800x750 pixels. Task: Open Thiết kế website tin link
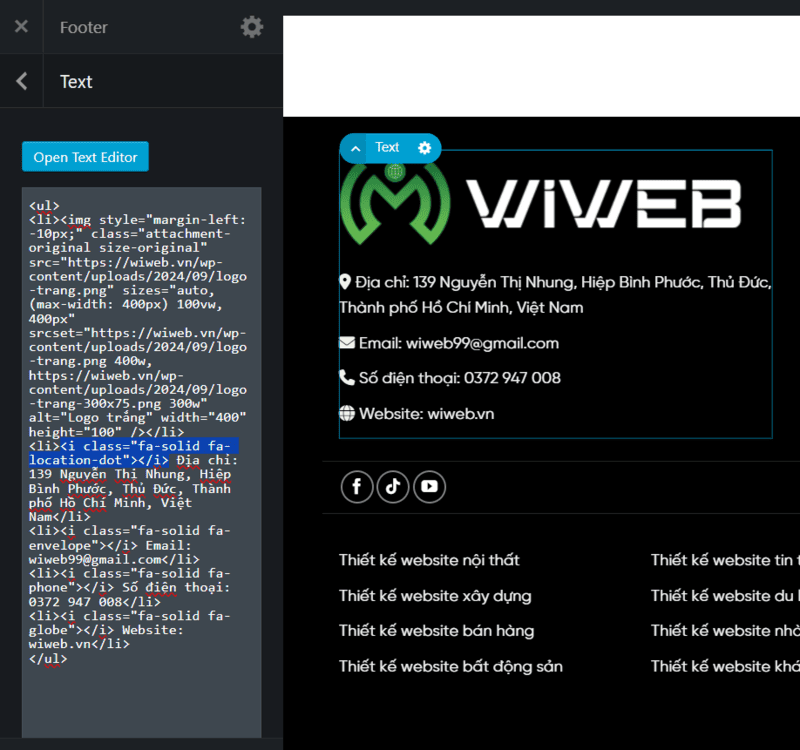point(724,560)
